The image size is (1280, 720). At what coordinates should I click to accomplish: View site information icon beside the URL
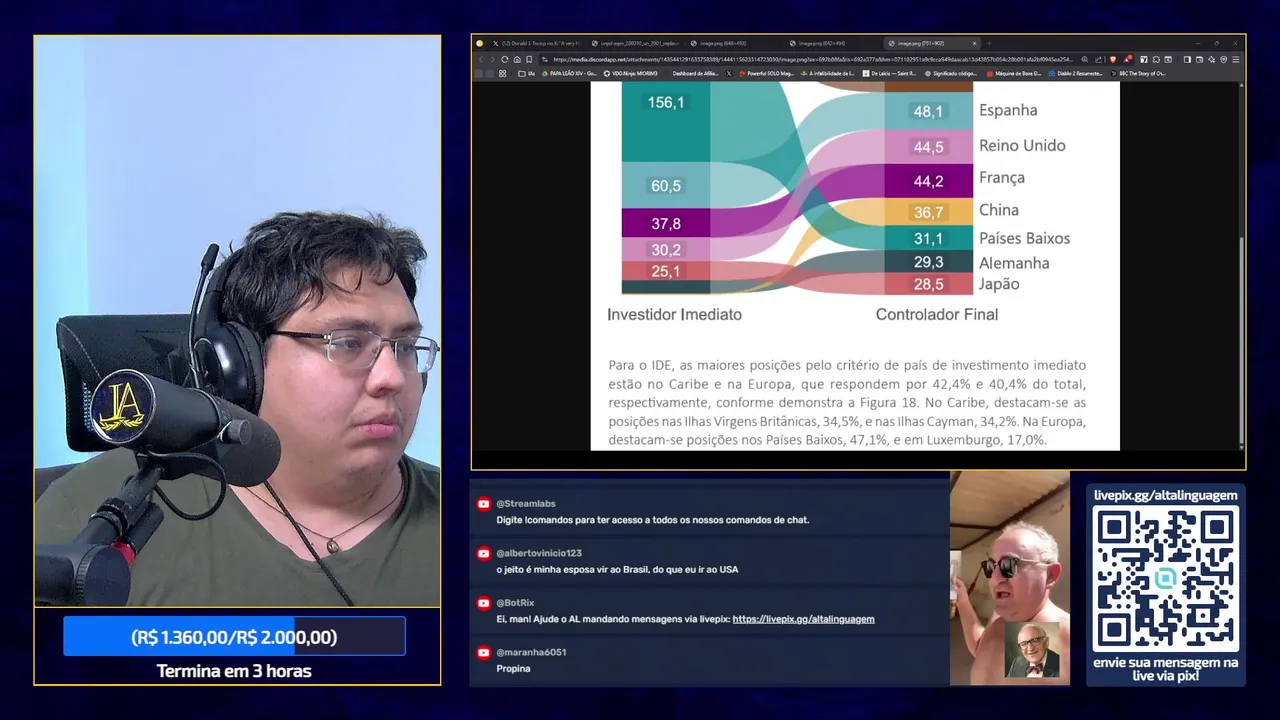click(545, 59)
